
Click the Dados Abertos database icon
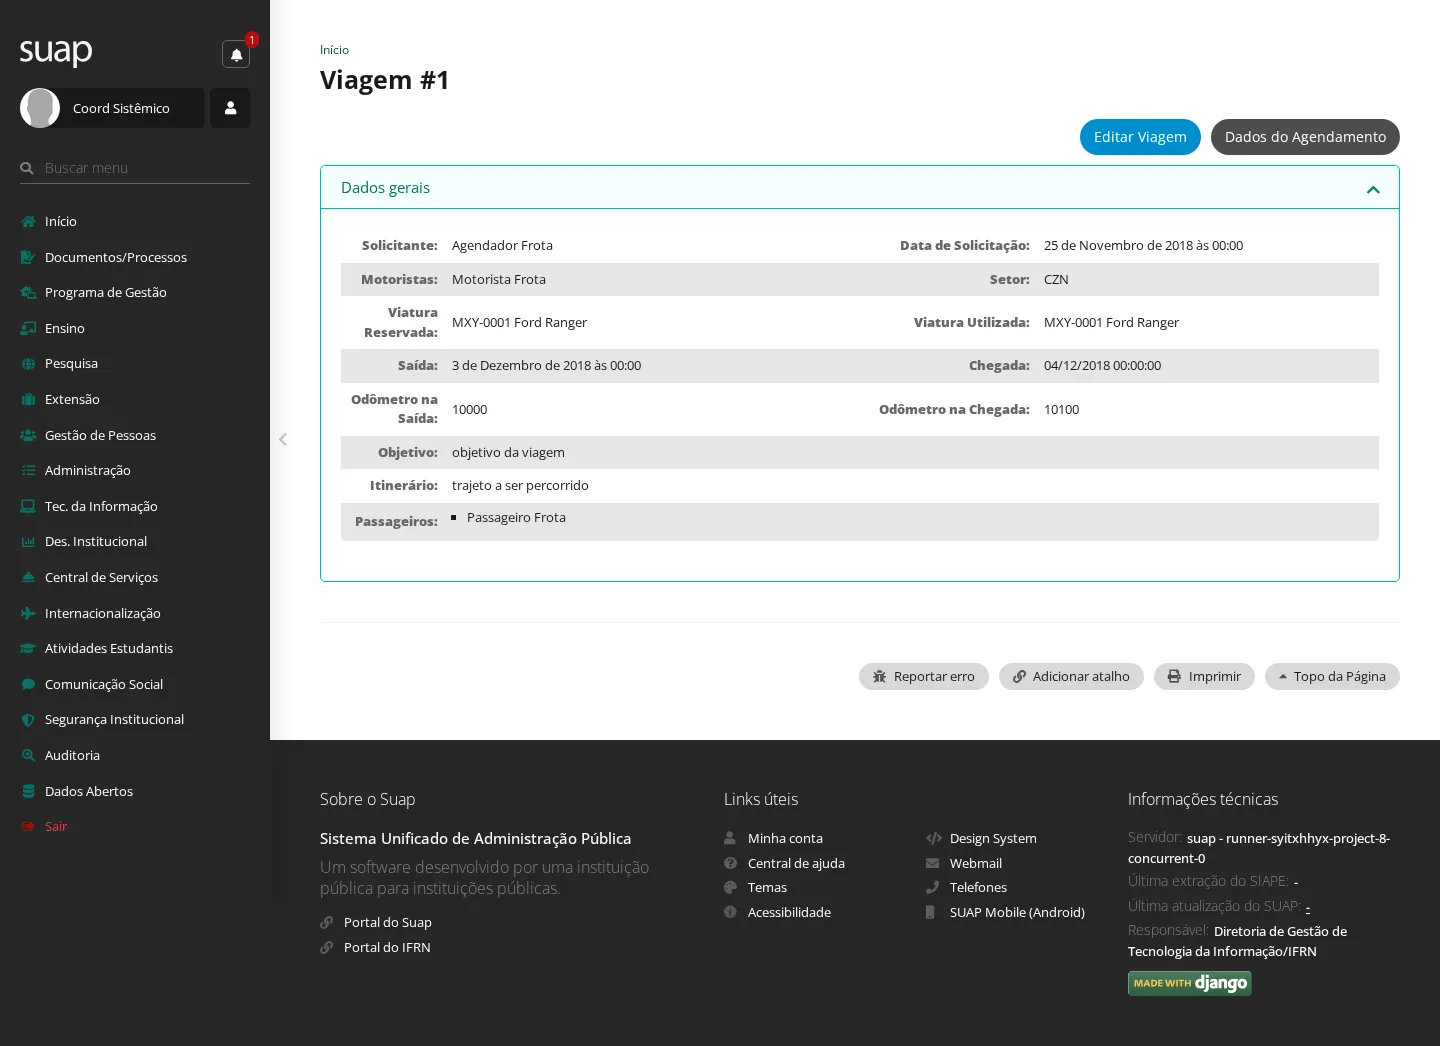point(28,791)
